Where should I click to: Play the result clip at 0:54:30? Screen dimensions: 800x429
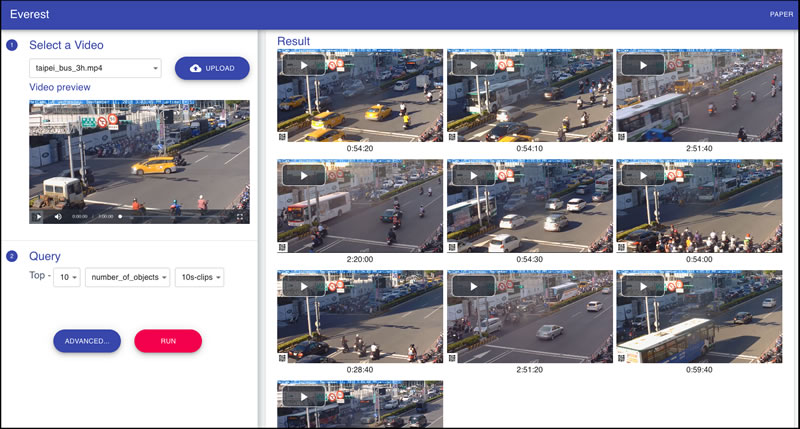(x=473, y=176)
